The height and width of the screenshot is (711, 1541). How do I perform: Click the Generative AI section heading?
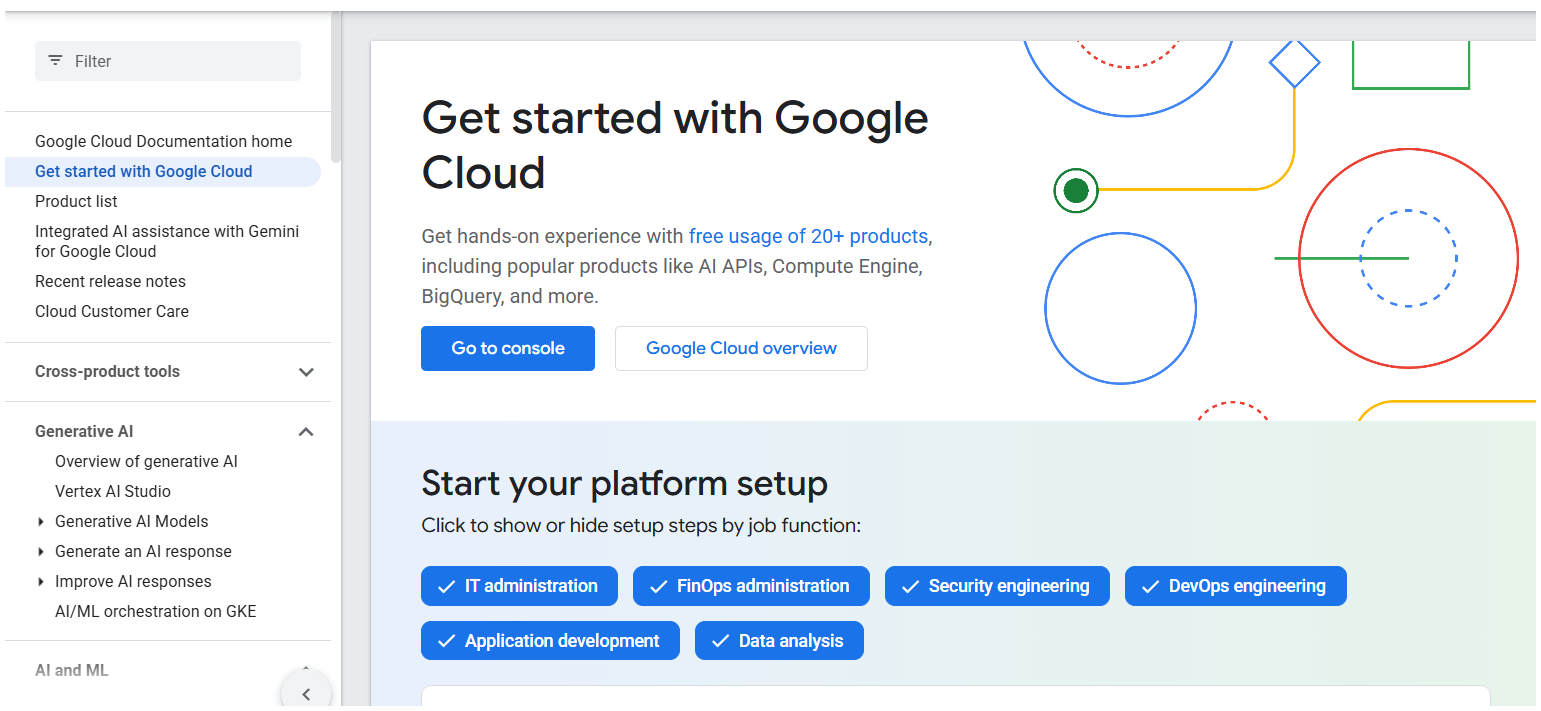click(x=84, y=431)
